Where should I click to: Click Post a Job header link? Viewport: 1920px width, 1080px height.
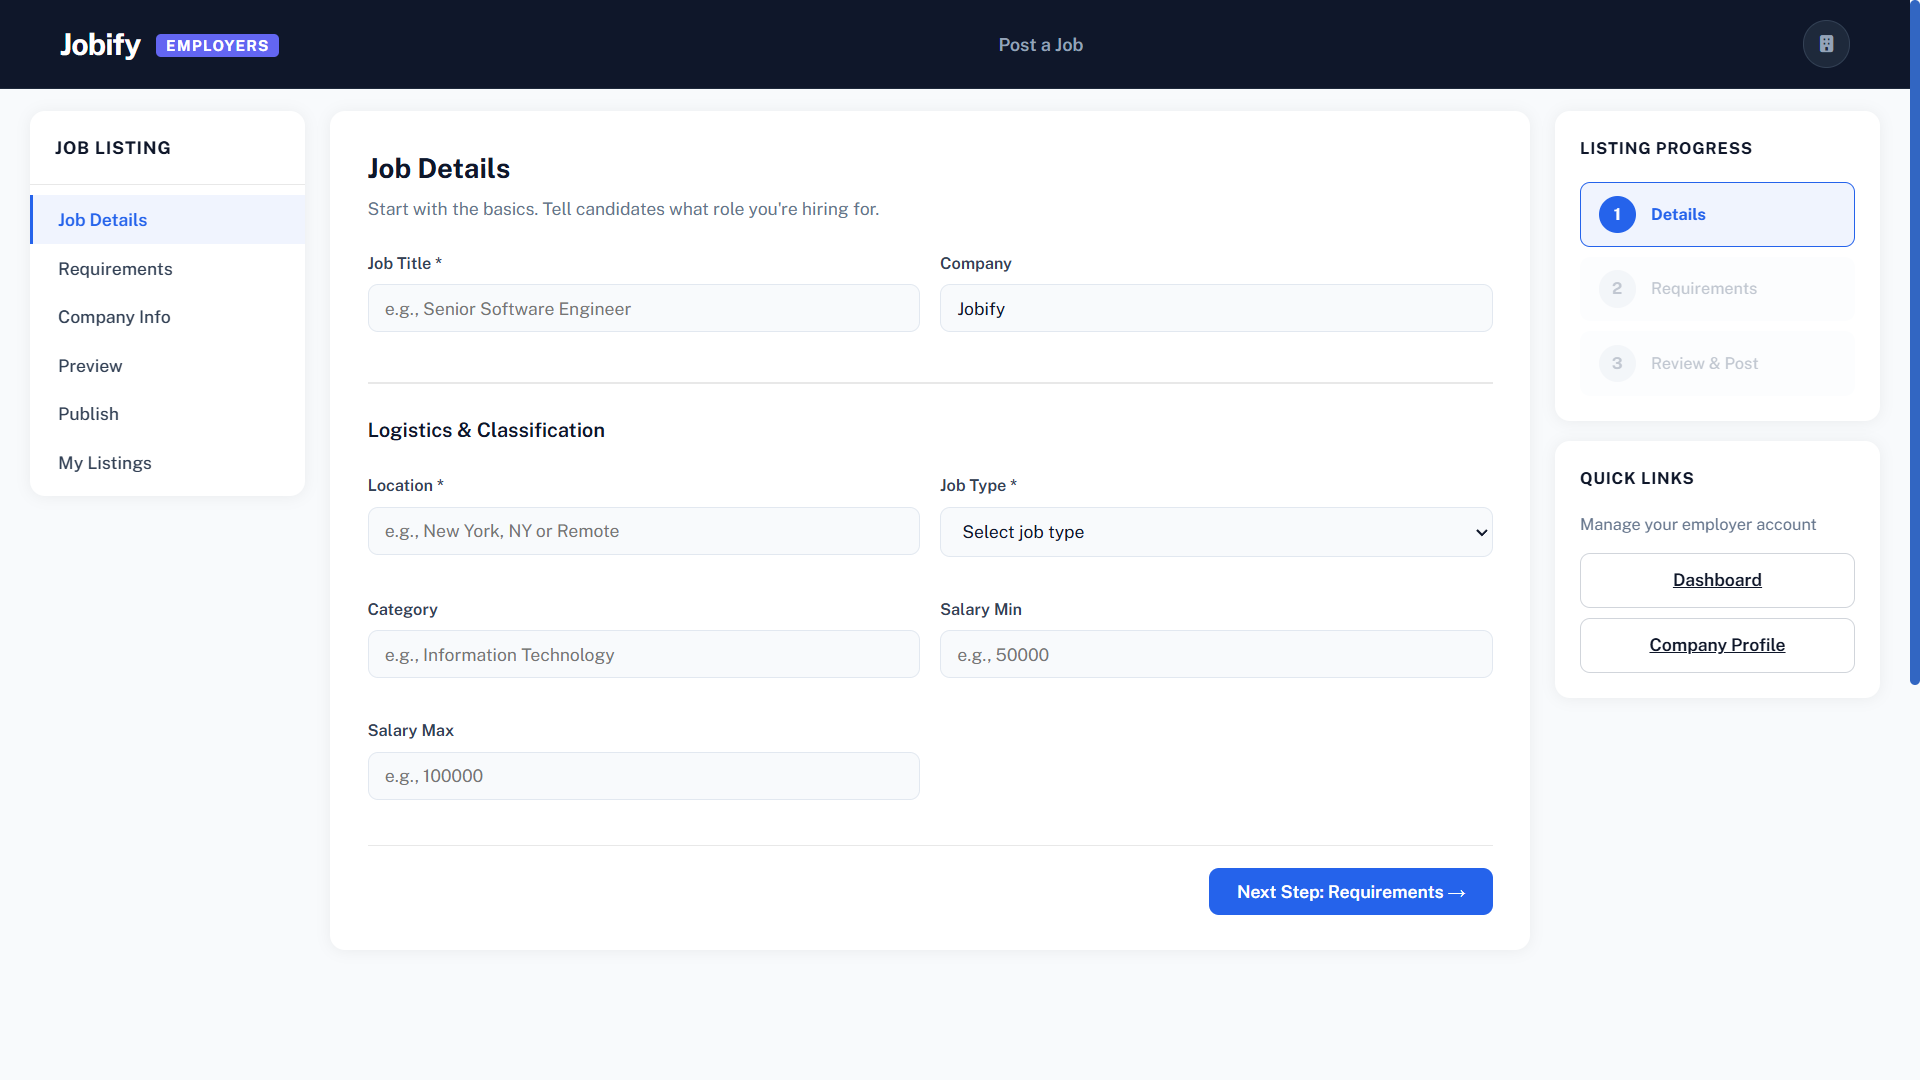pos(1040,45)
